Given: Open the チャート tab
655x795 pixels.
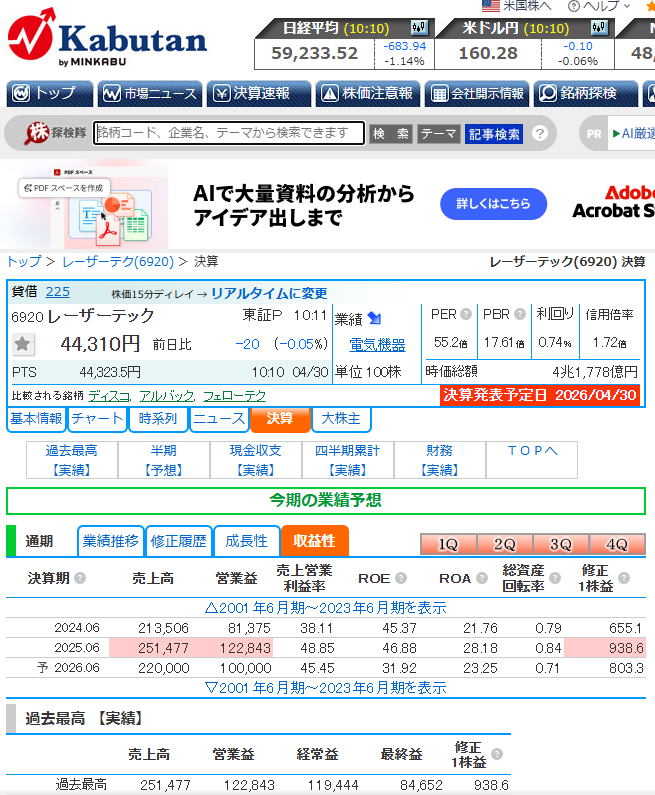Looking at the screenshot, I should tap(98, 419).
